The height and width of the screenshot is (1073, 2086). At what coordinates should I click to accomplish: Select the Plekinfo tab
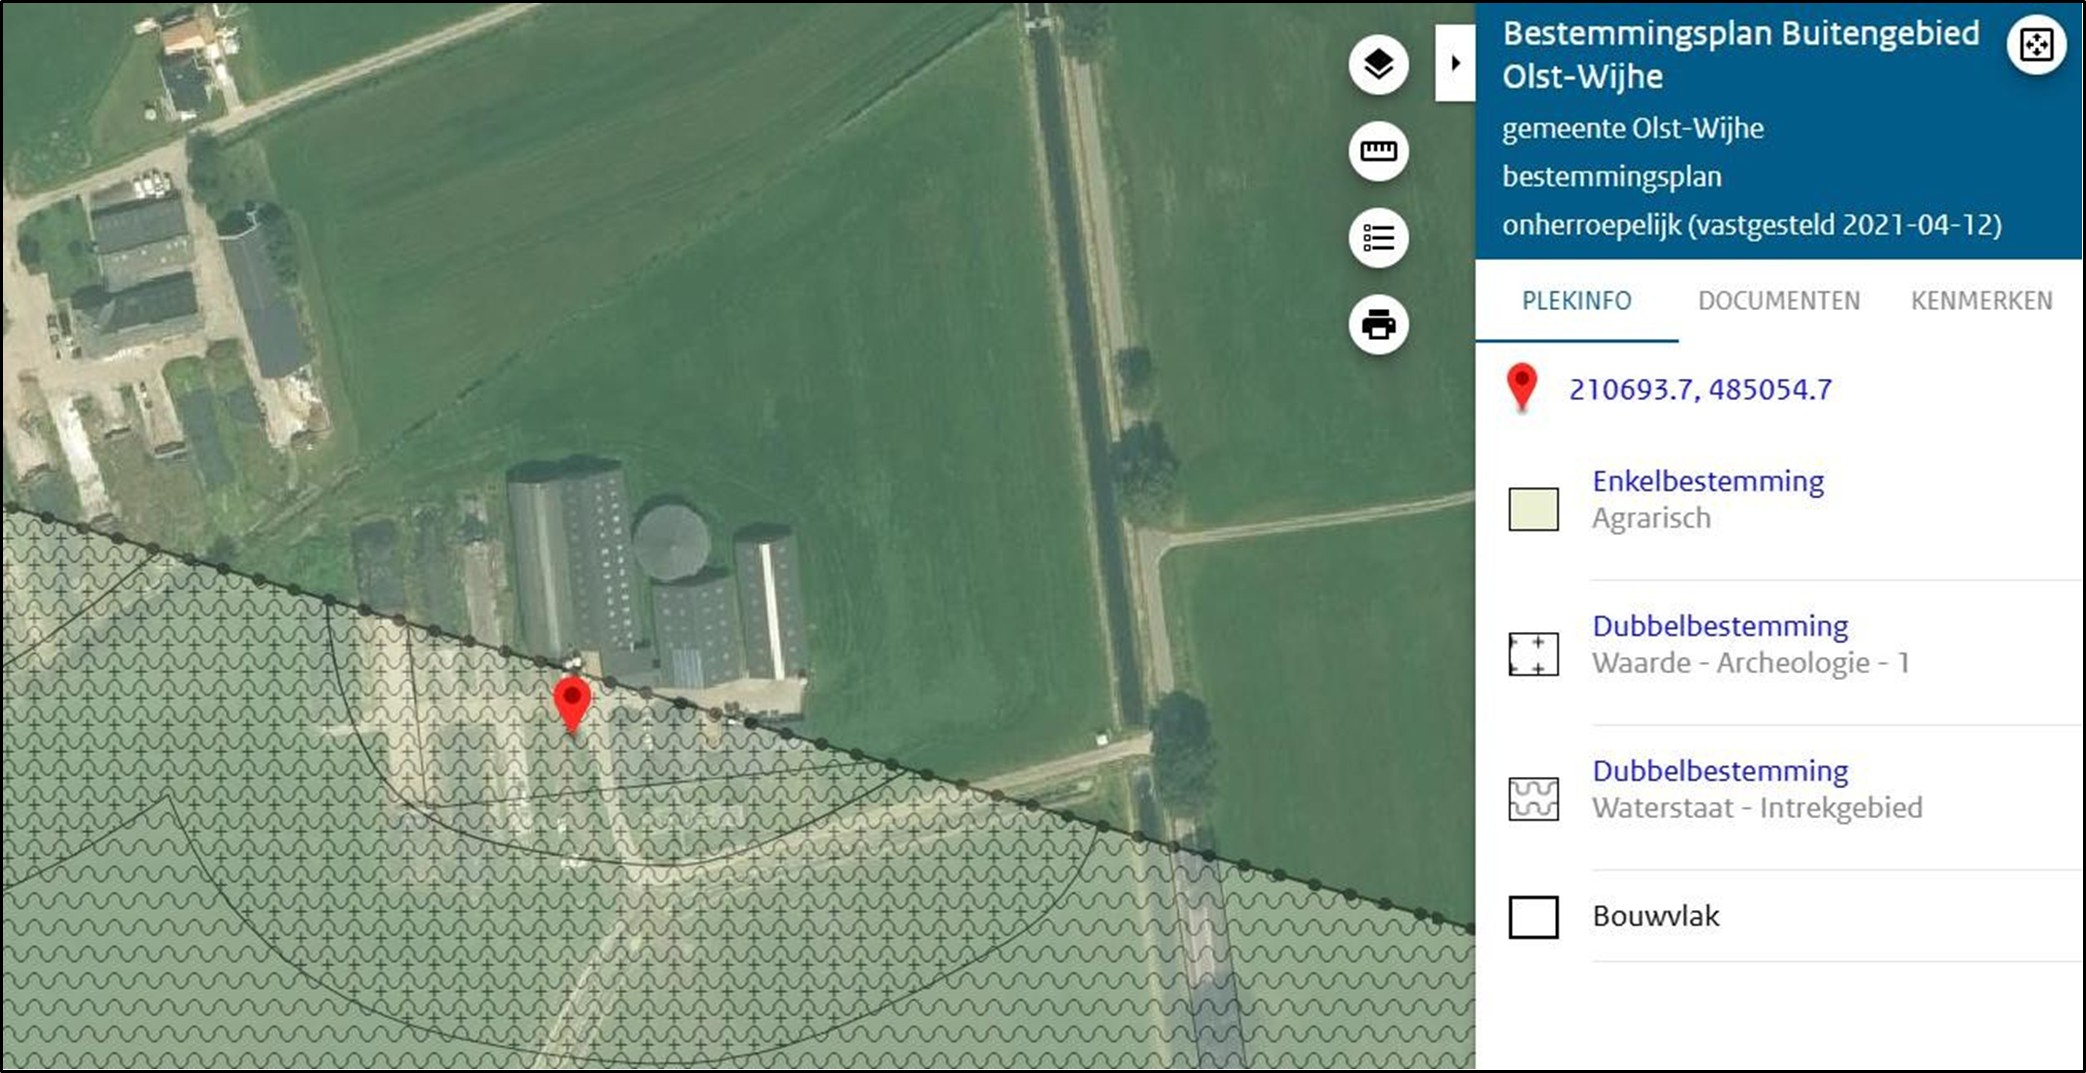point(1577,301)
